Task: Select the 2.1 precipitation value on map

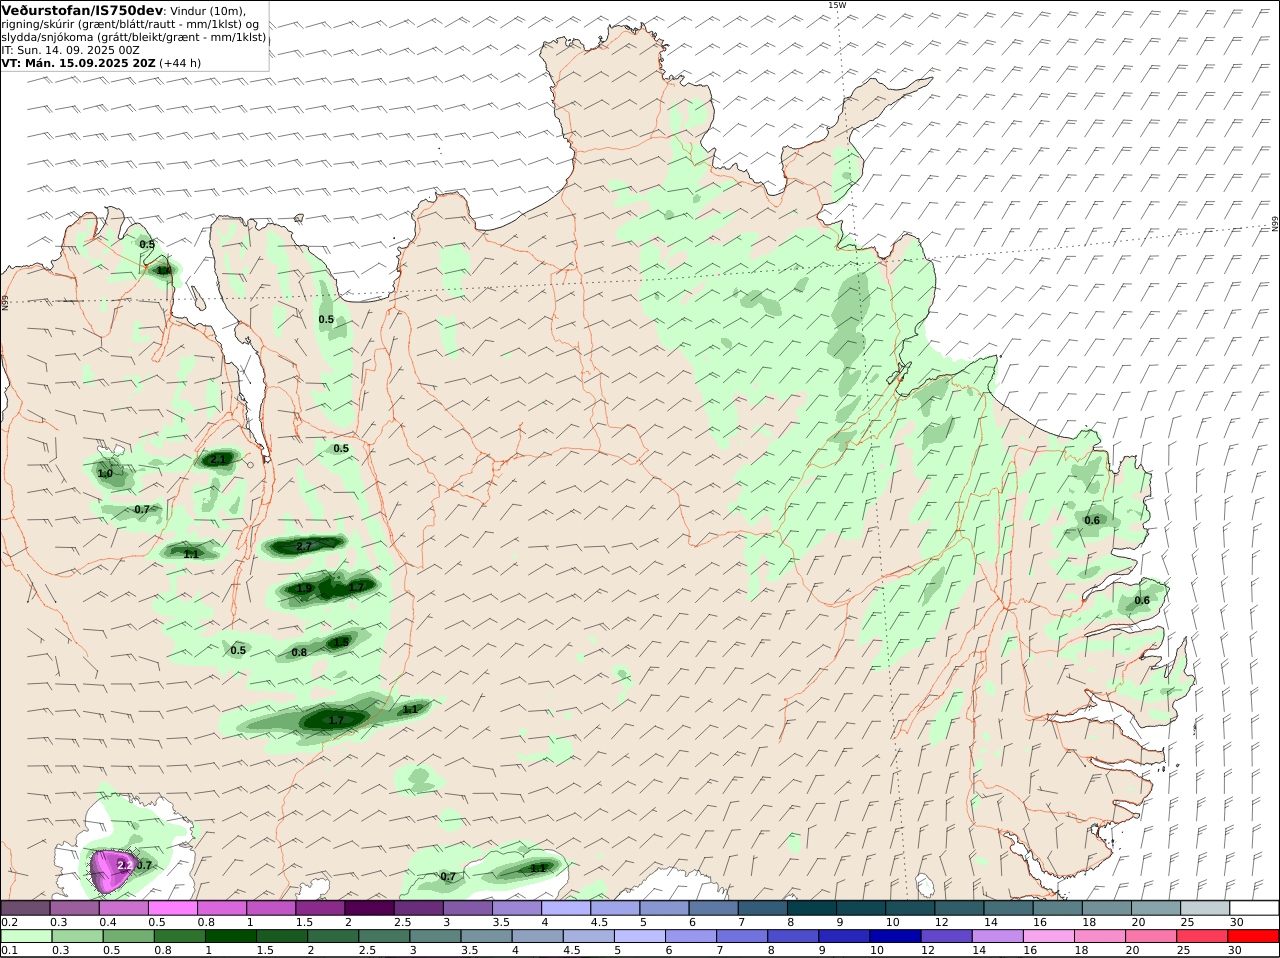Action: point(220,459)
